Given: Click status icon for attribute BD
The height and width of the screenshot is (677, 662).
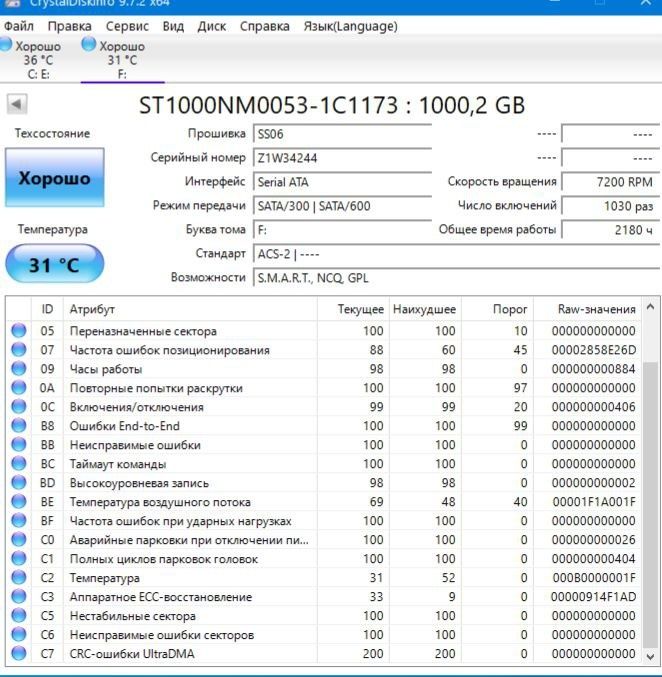Looking at the screenshot, I should tap(19, 482).
